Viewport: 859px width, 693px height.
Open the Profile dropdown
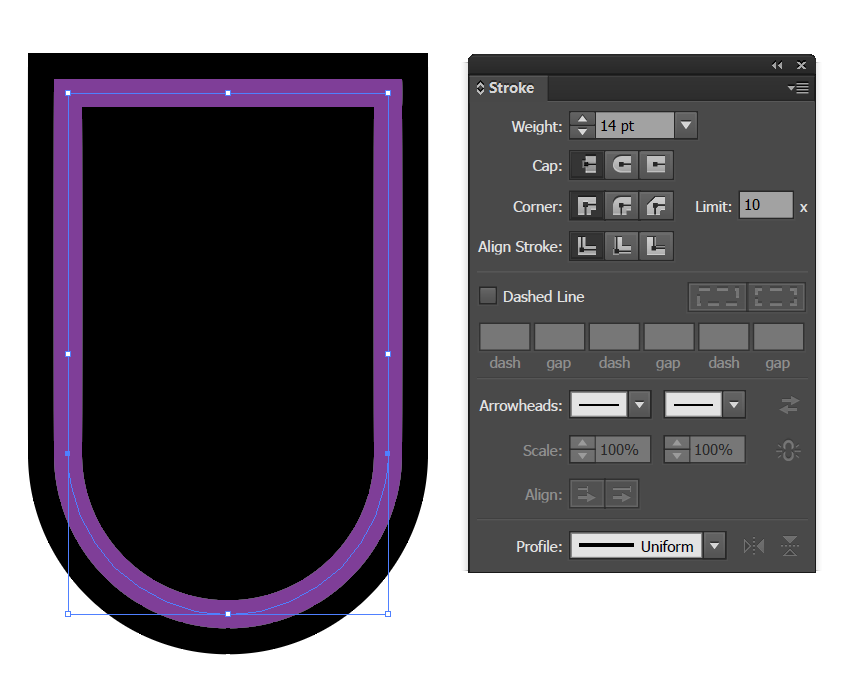point(714,546)
